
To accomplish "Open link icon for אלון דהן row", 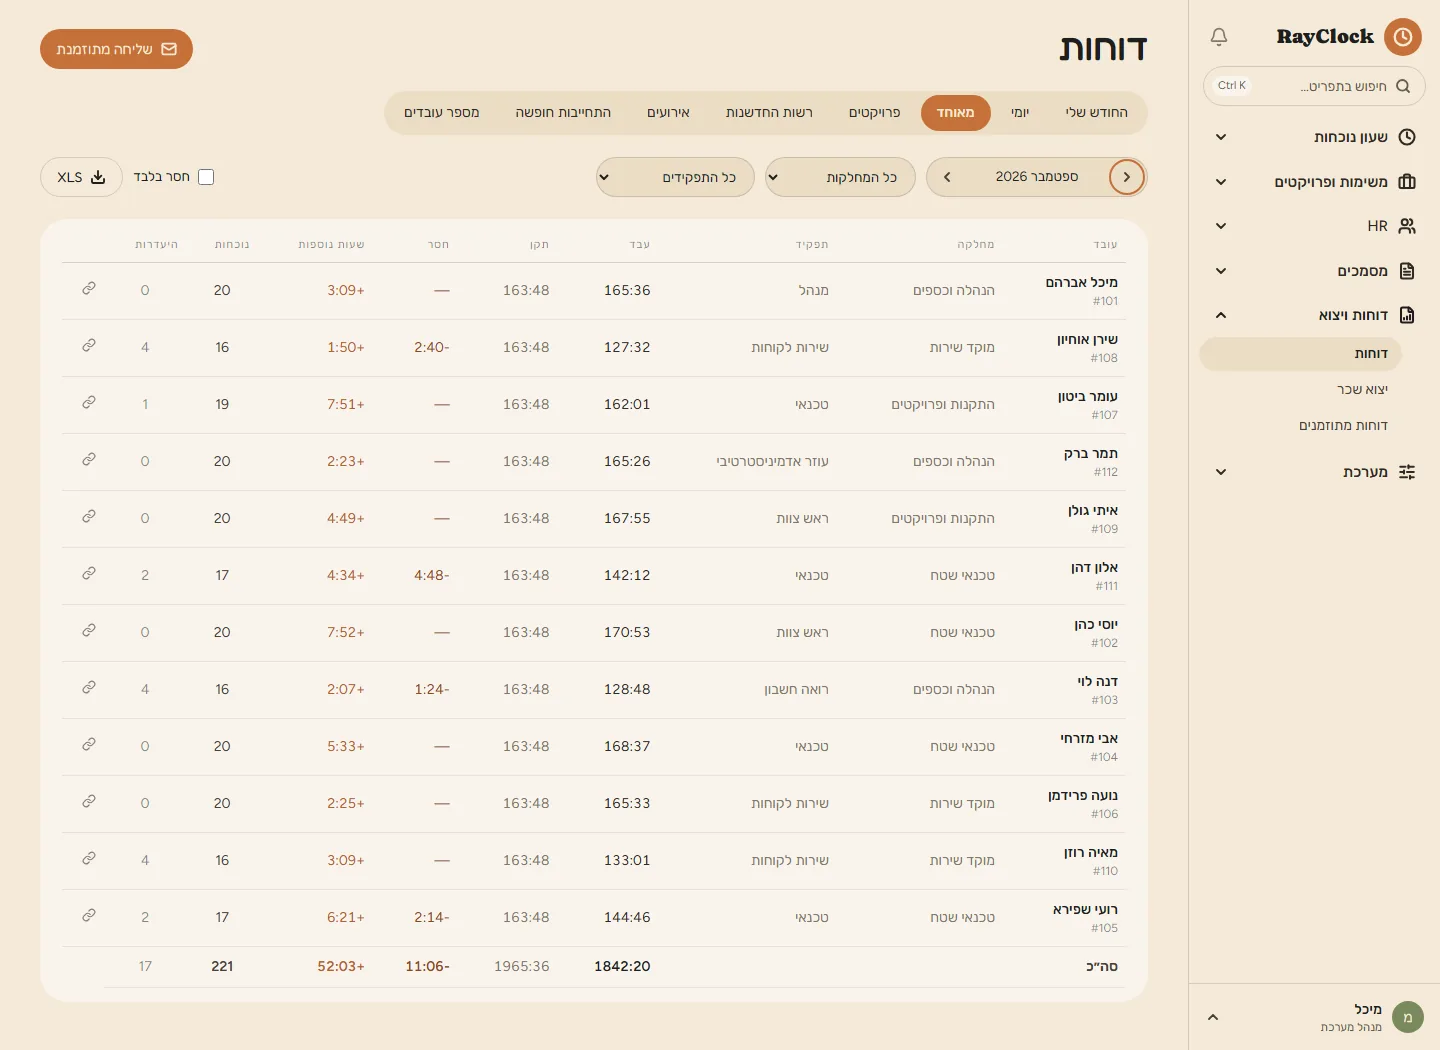I will click(89, 574).
